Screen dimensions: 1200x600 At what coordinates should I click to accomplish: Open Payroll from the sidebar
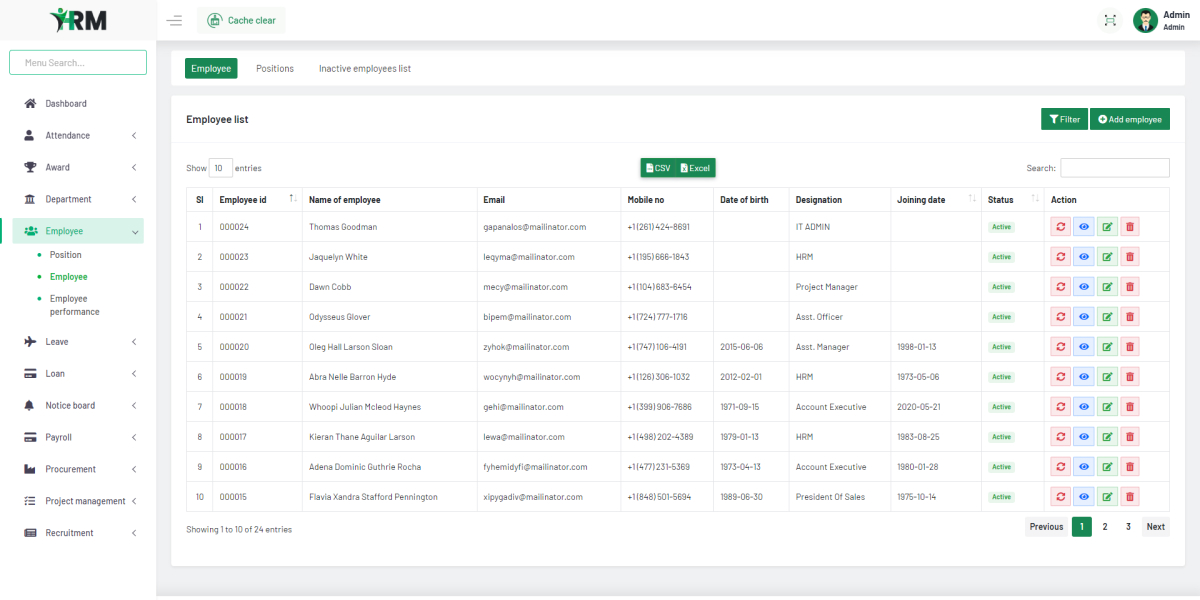60,437
